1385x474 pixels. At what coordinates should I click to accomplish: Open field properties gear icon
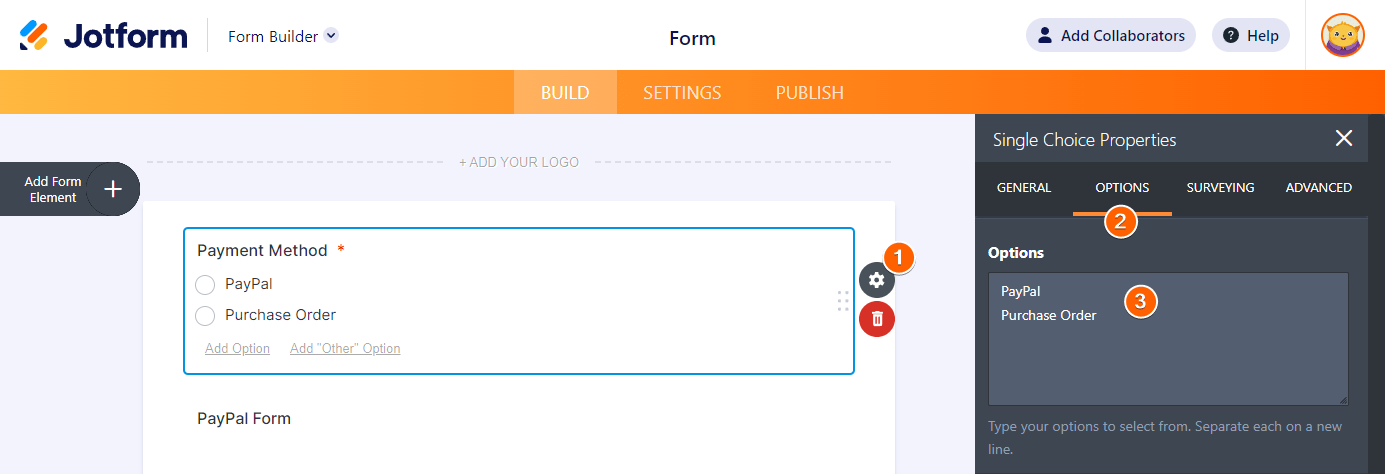coord(877,280)
